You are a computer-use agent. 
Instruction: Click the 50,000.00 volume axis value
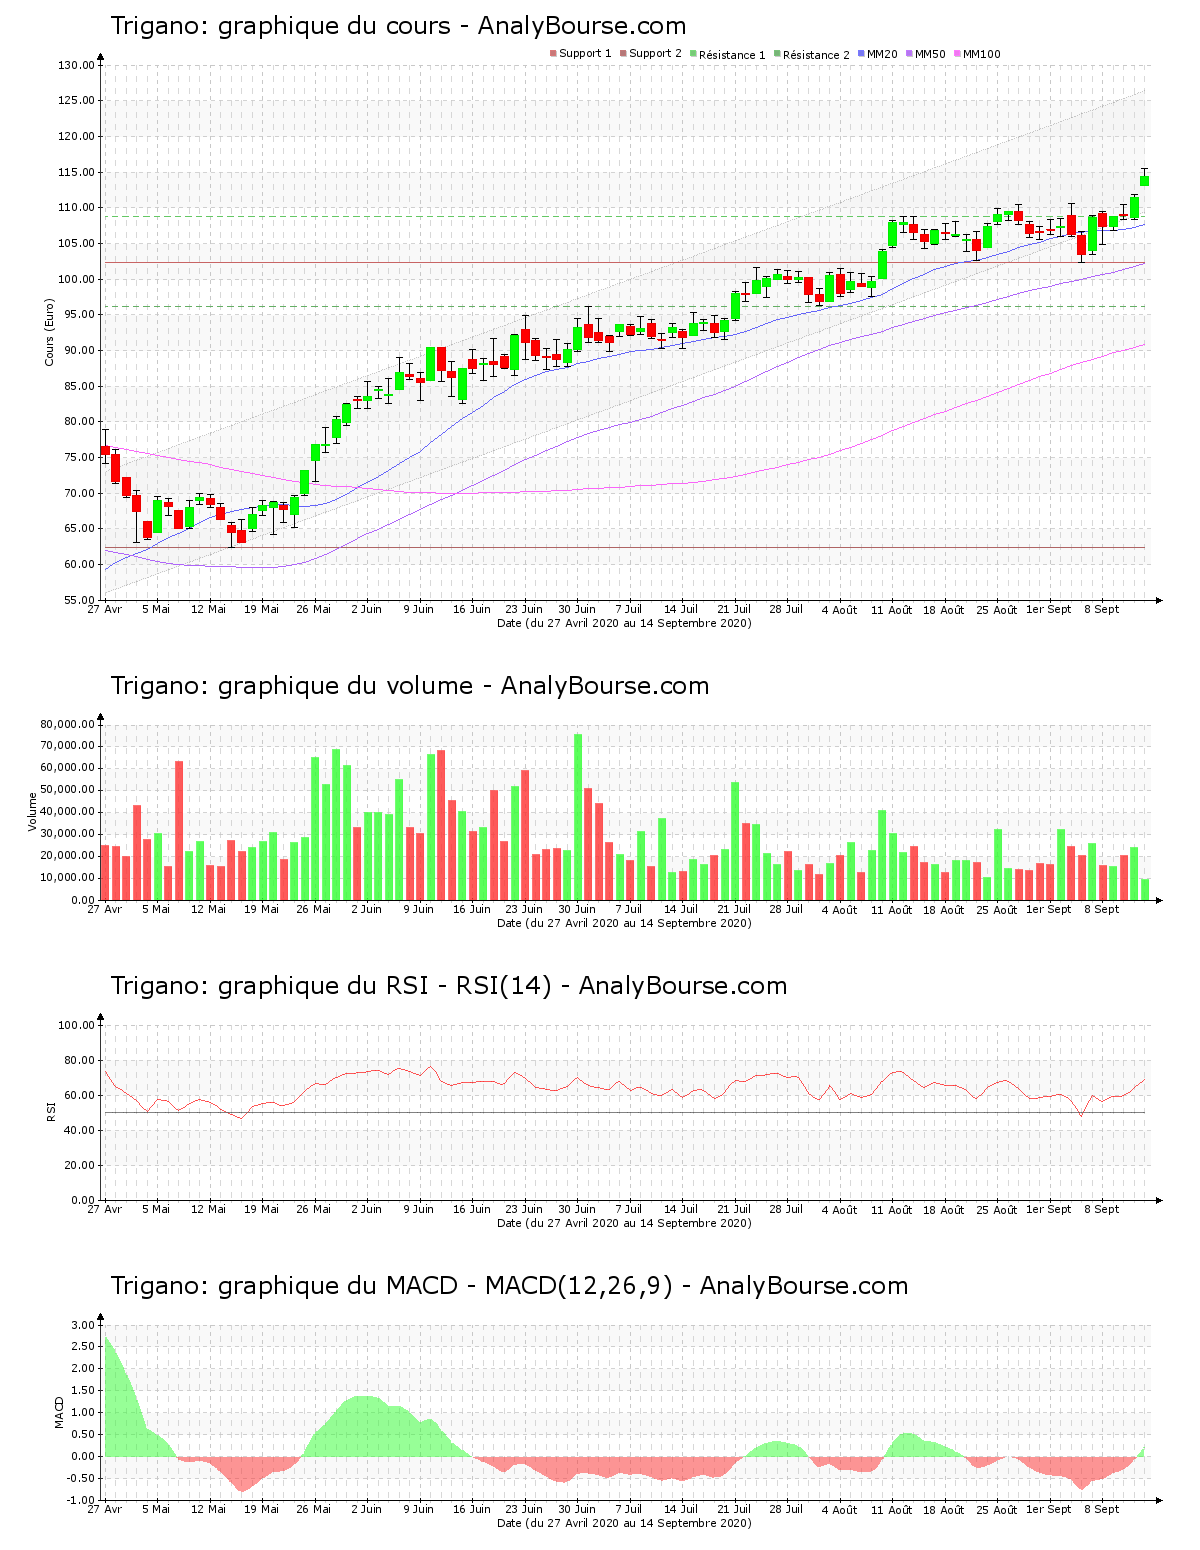67,790
